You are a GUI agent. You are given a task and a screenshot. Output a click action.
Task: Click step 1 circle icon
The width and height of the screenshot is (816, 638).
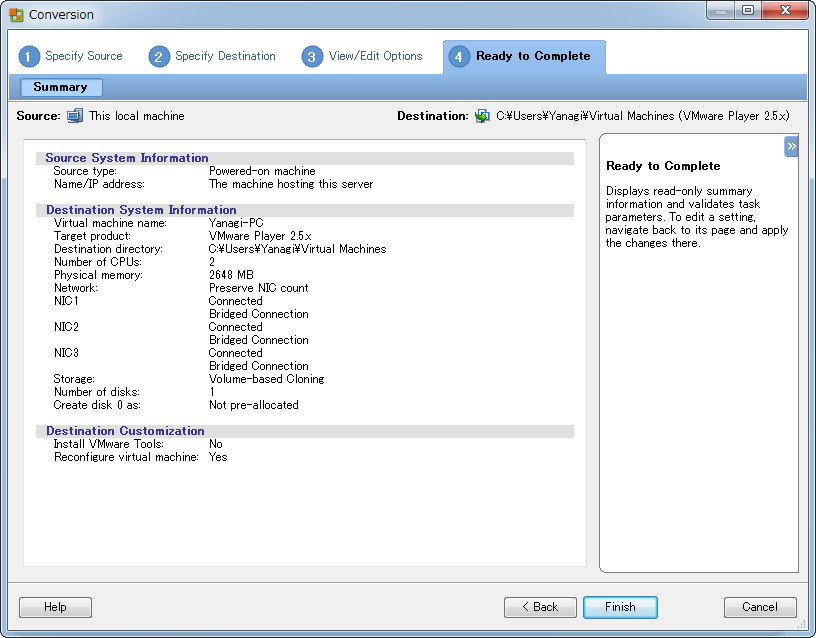coord(29,56)
